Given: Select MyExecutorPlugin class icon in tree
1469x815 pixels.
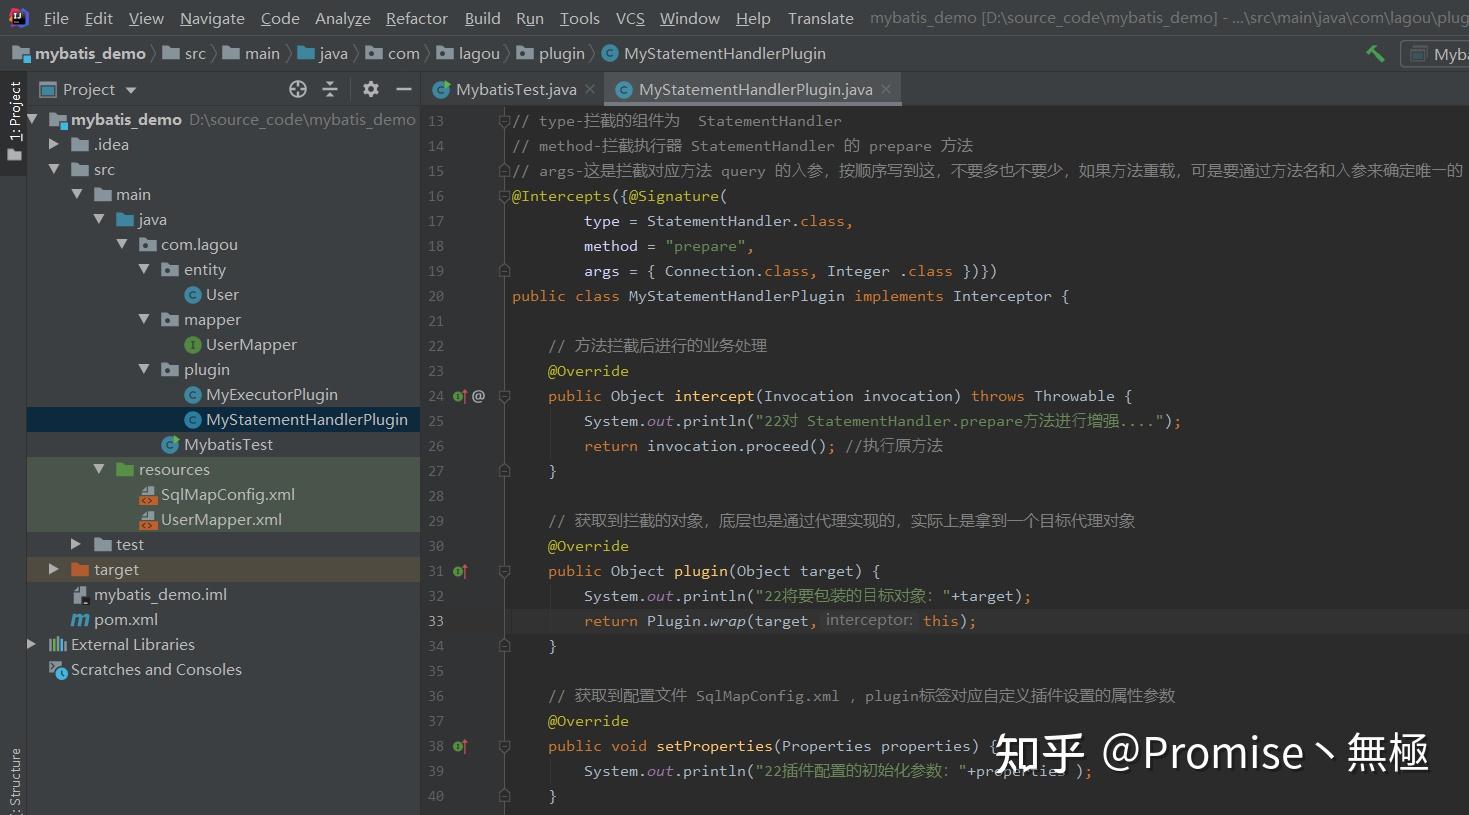Looking at the screenshot, I should (194, 394).
